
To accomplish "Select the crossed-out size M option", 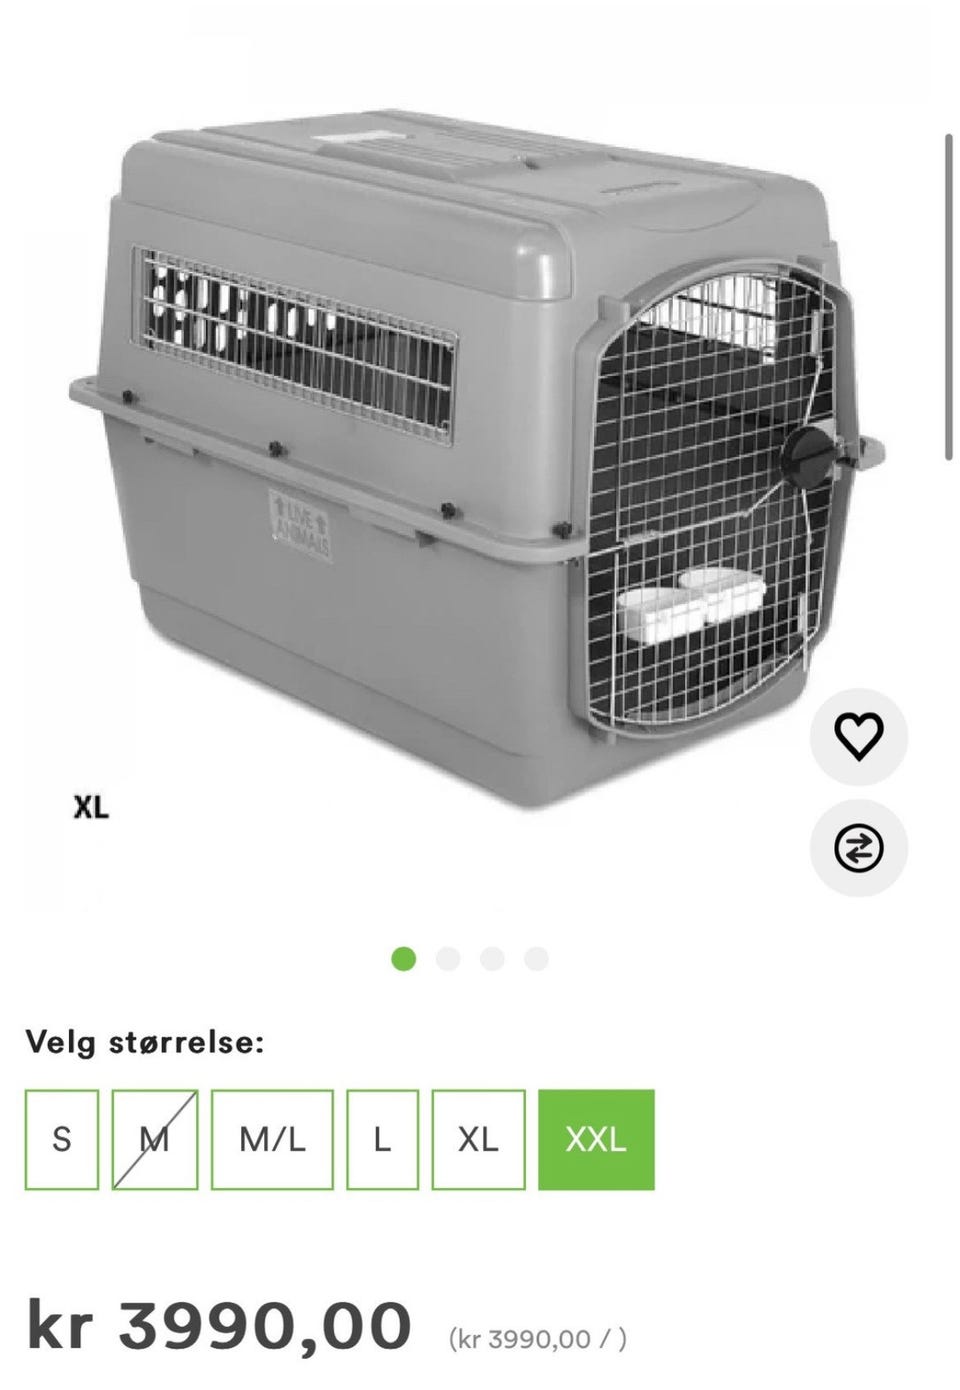I will point(155,1140).
